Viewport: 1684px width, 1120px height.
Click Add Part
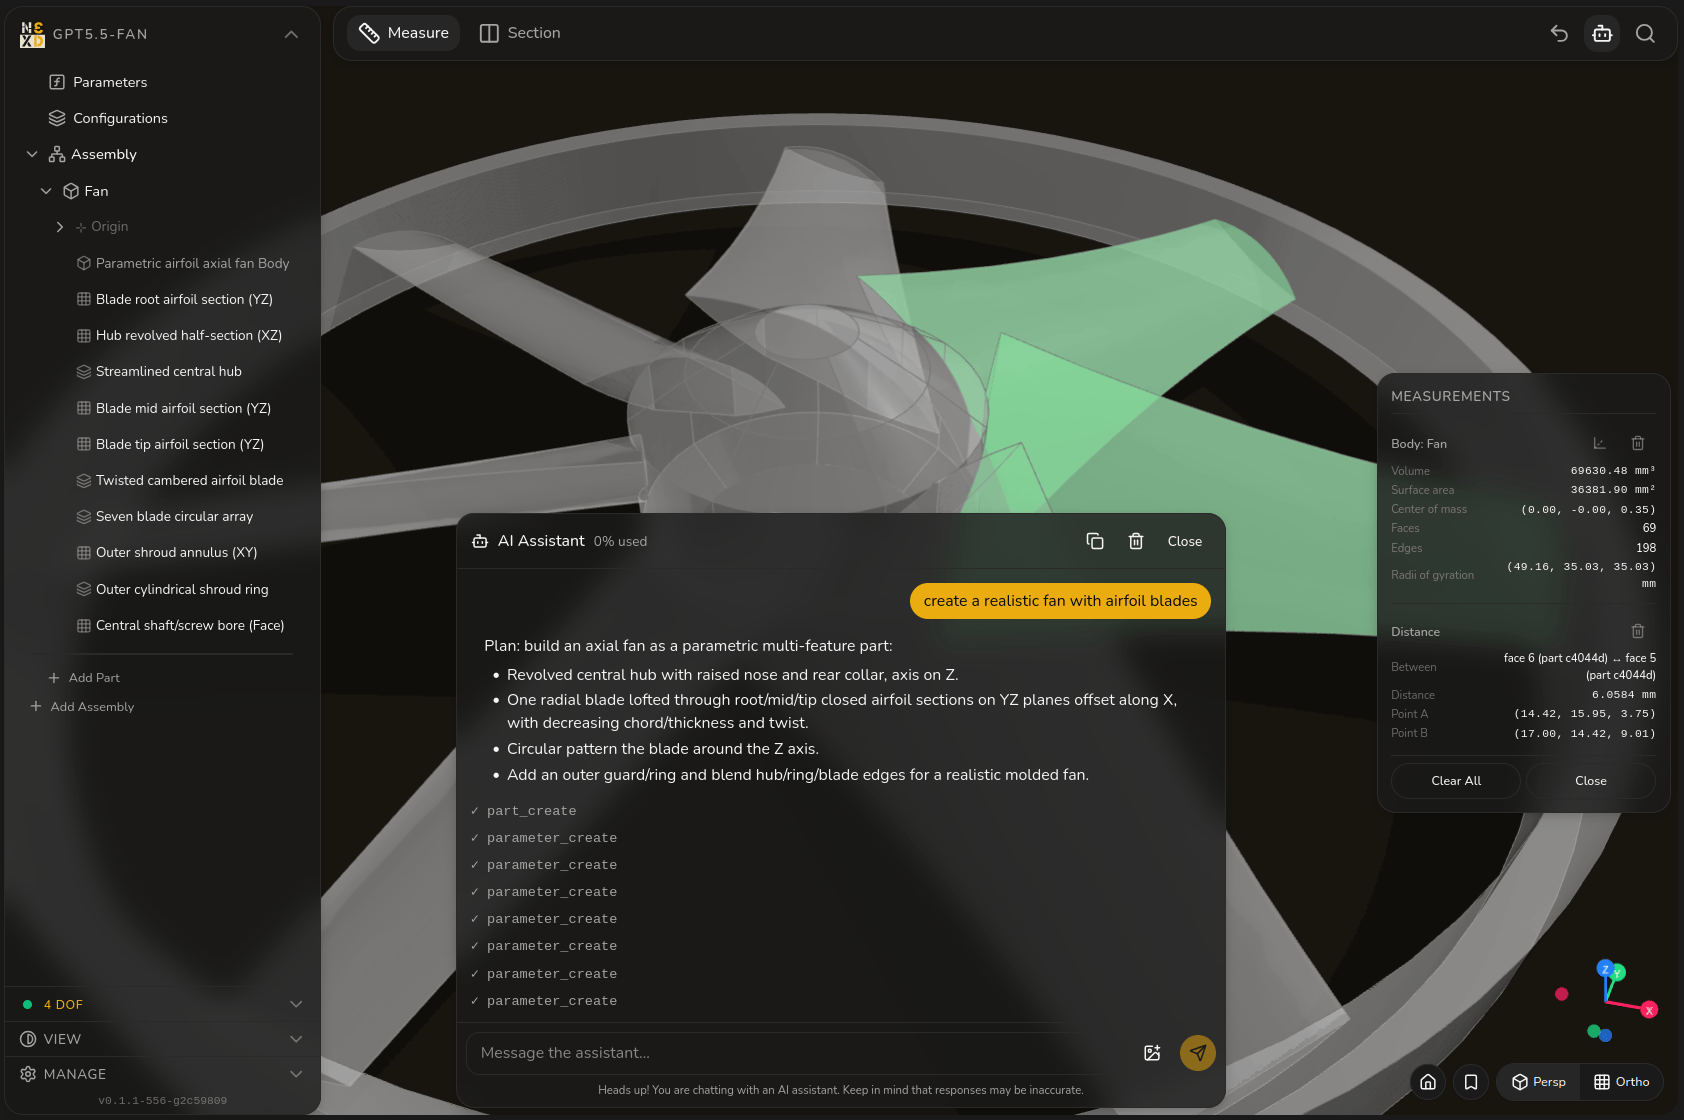[84, 677]
